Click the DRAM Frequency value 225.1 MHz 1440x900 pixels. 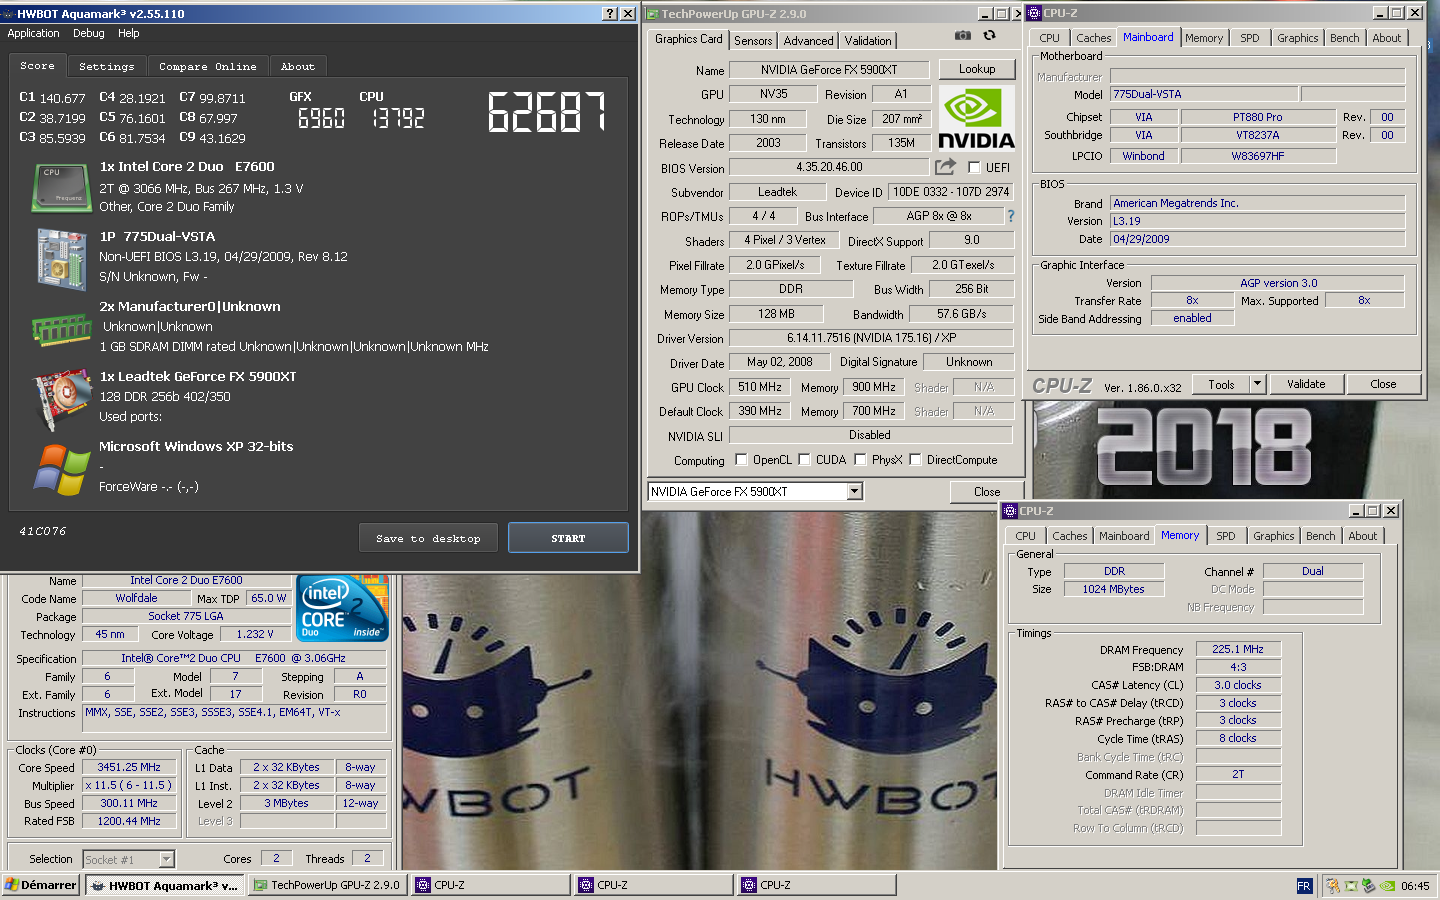pos(1238,649)
